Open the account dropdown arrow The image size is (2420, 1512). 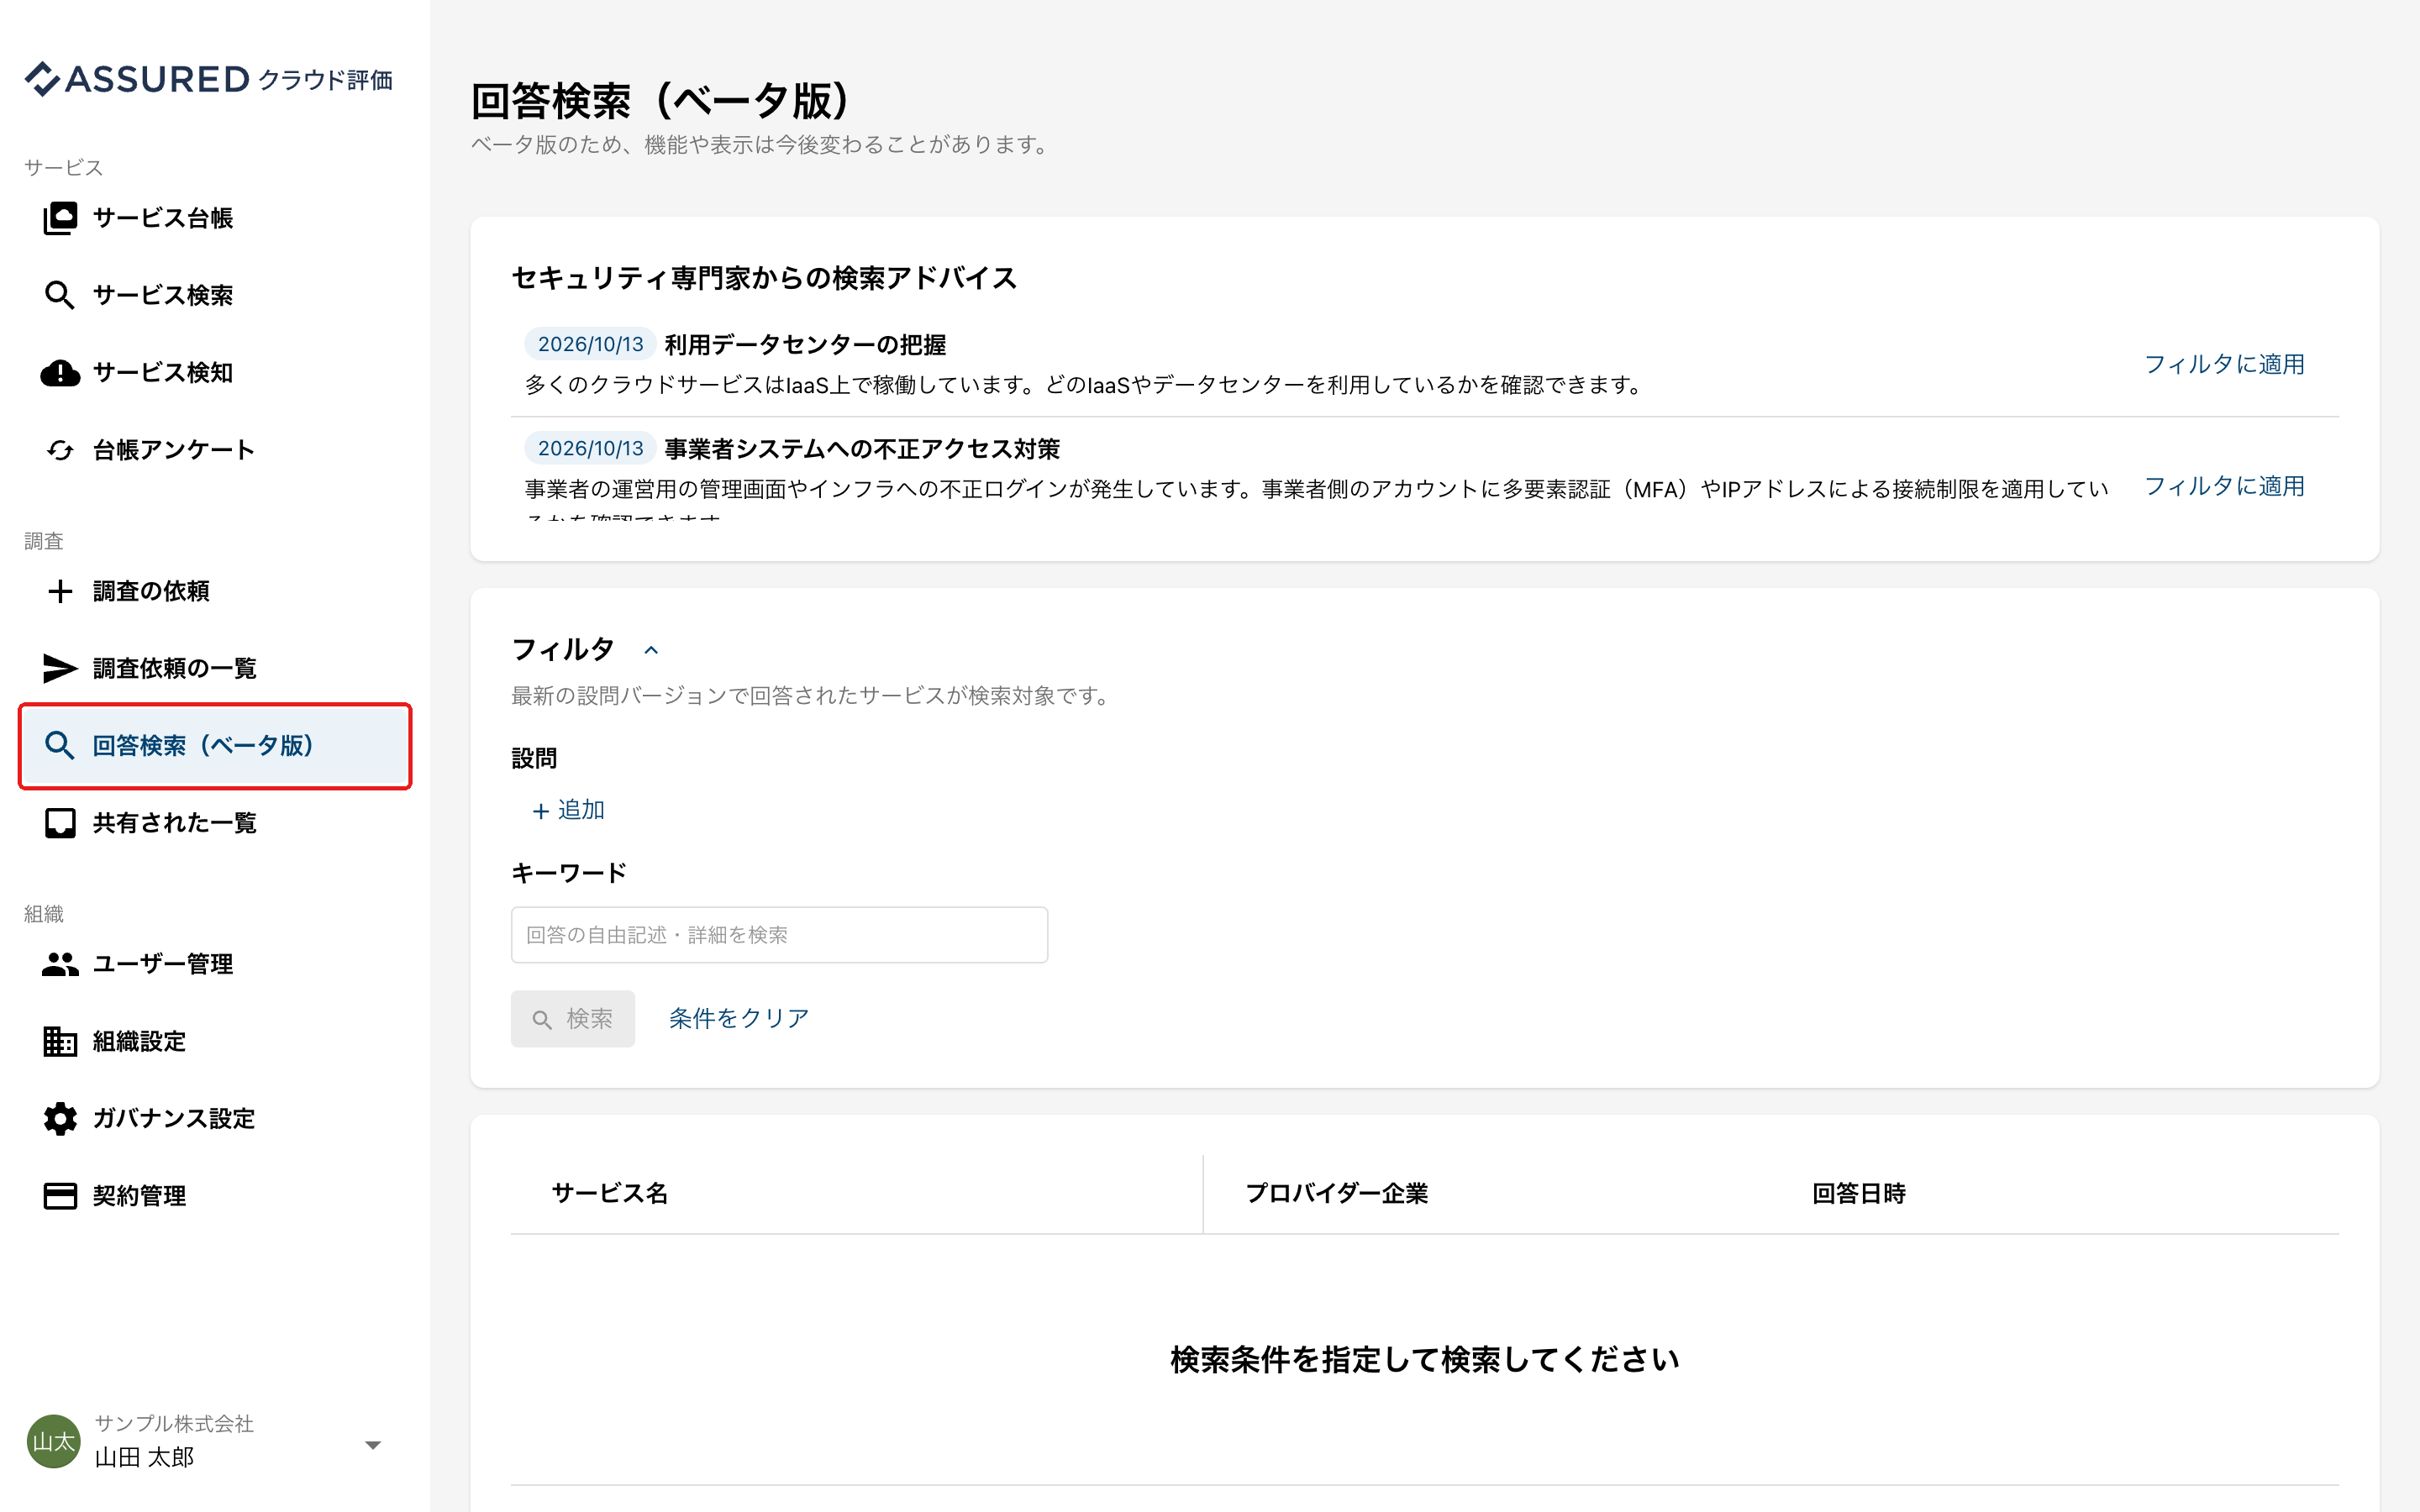pos(373,1444)
